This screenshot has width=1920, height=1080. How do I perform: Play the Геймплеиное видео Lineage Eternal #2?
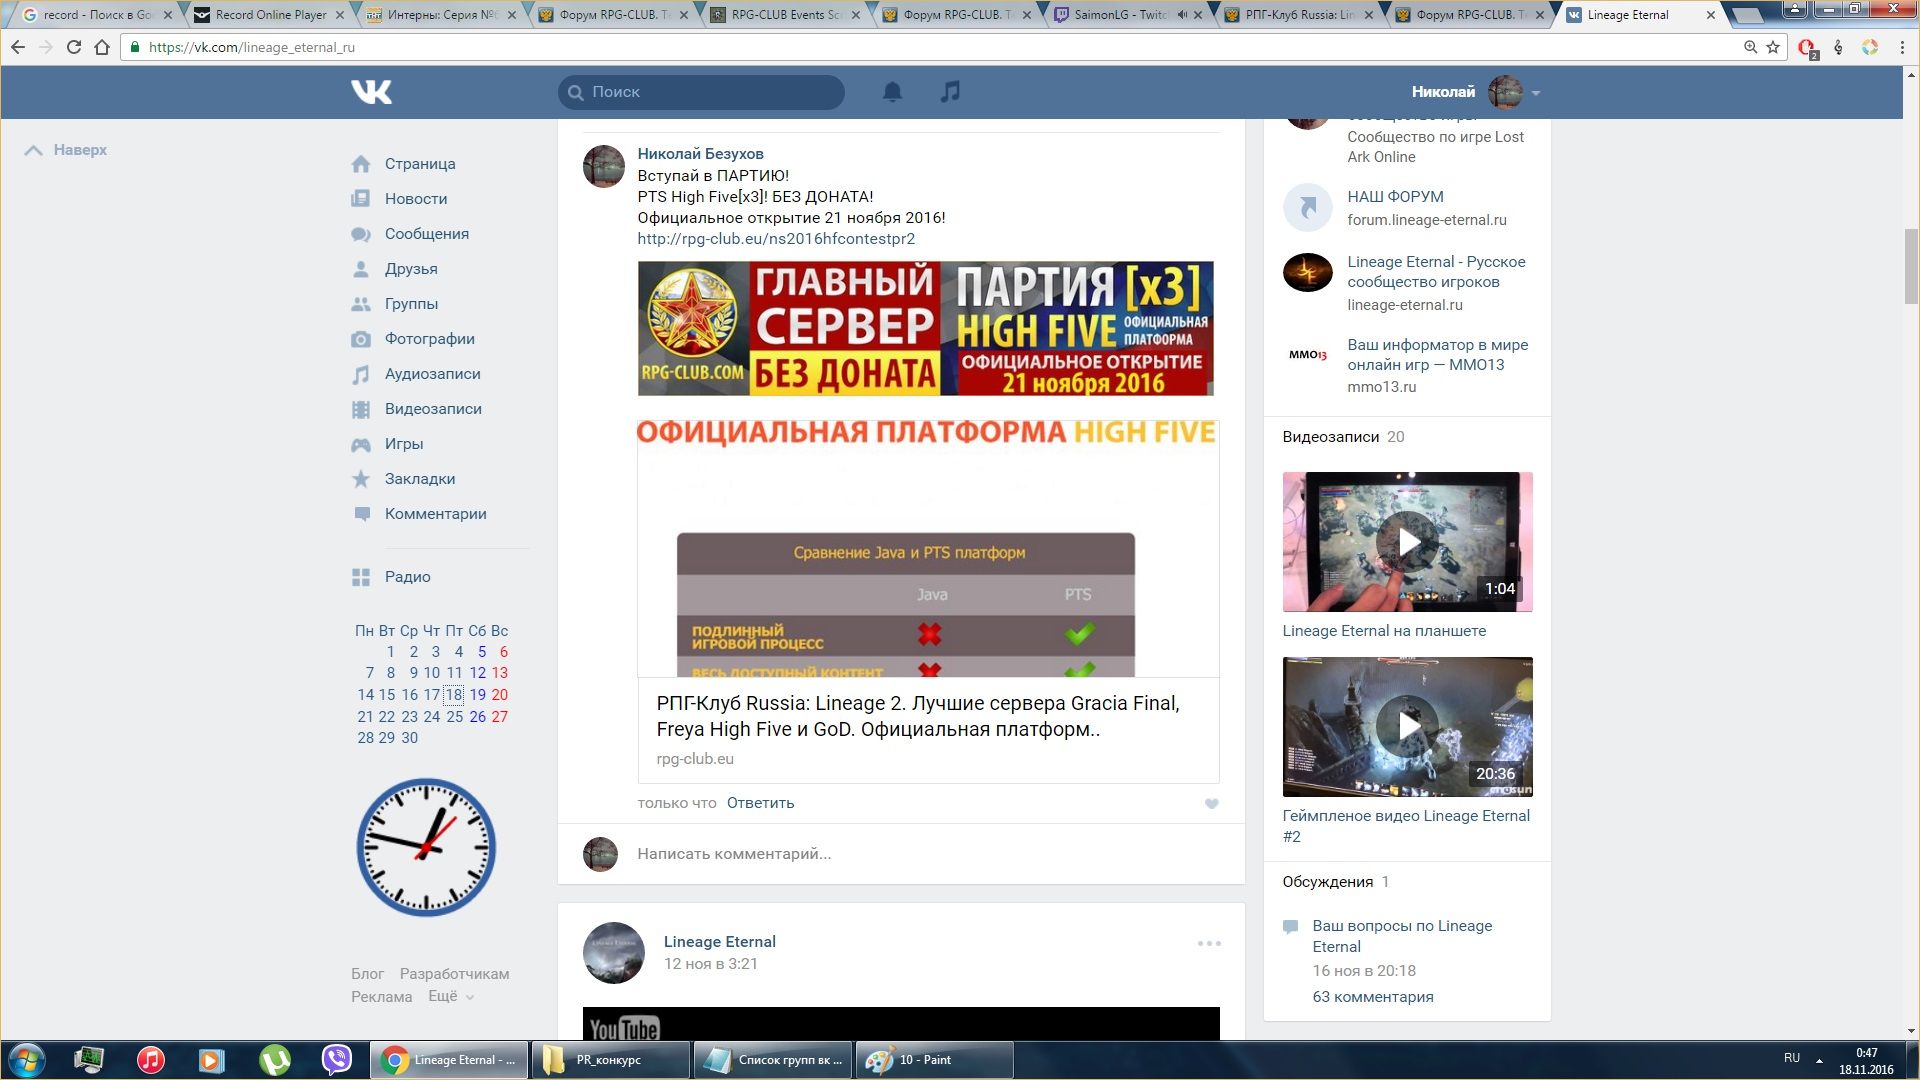(1407, 727)
